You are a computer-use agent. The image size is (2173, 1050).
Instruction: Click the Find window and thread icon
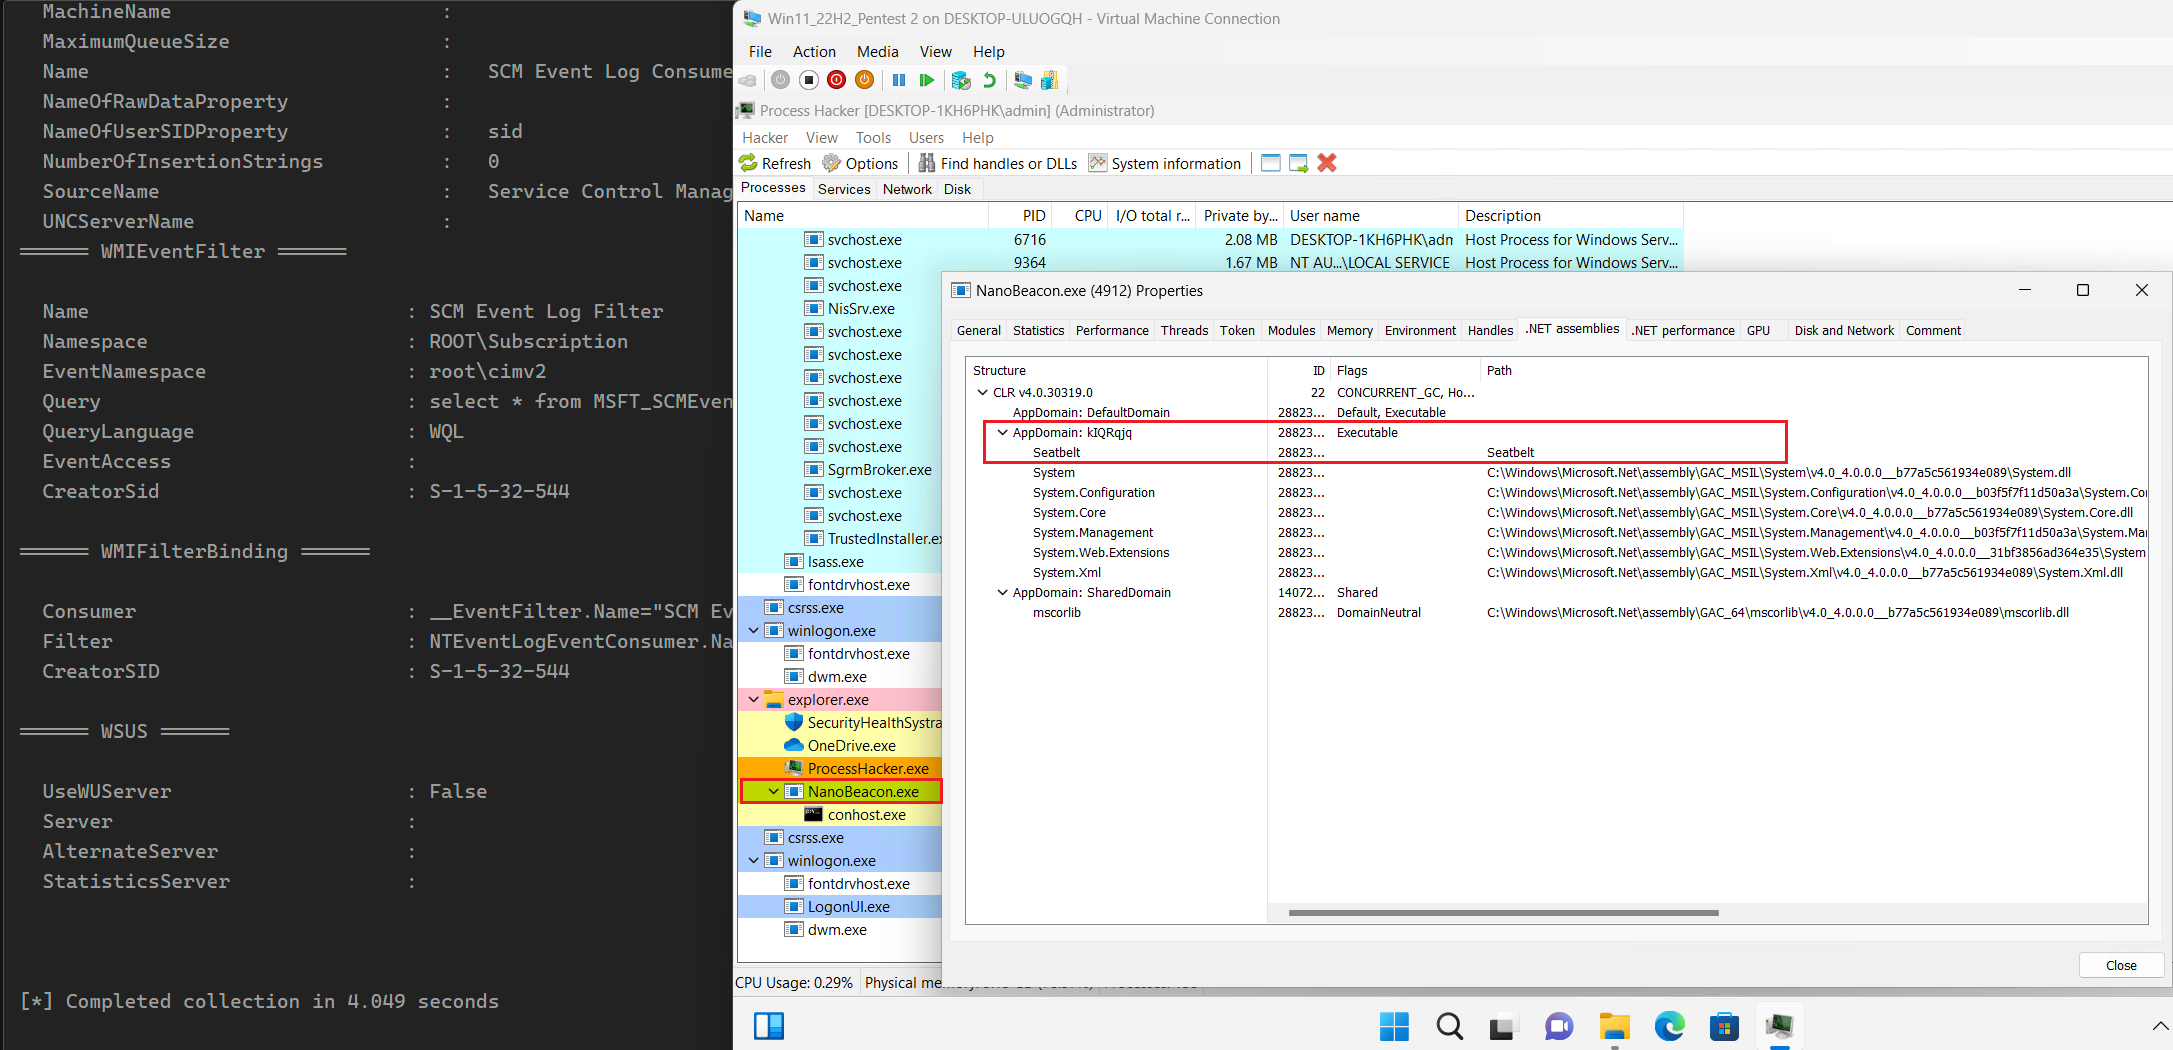click(x=1299, y=163)
